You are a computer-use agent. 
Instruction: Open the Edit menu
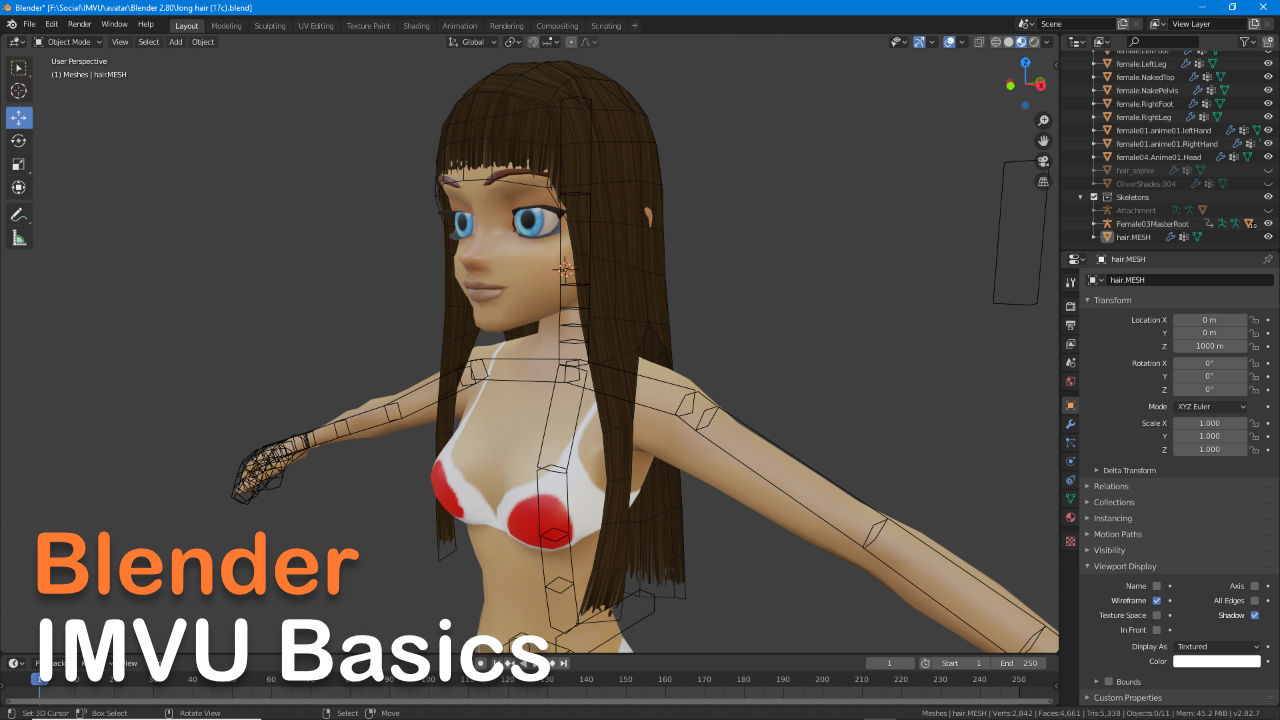pyautogui.click(x=51, y=24)
